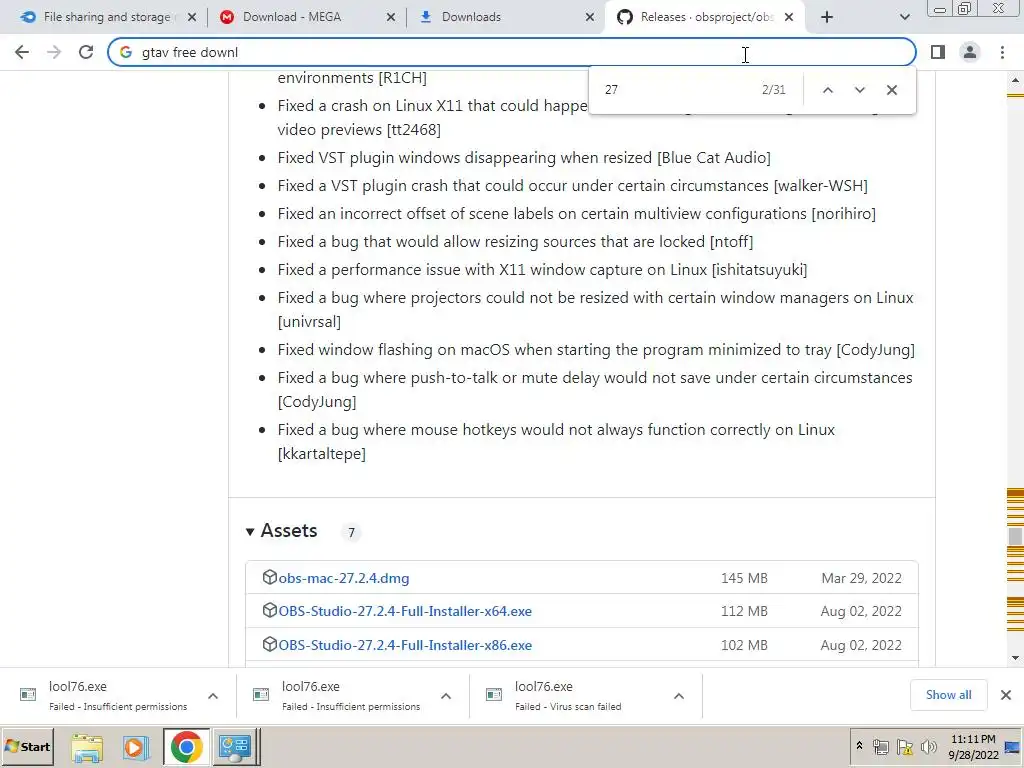
Task: Download OBS-Studio-27.2.4-Full-Installer-x64.exe
Action: pyautogui.click(x=405, y=611)
